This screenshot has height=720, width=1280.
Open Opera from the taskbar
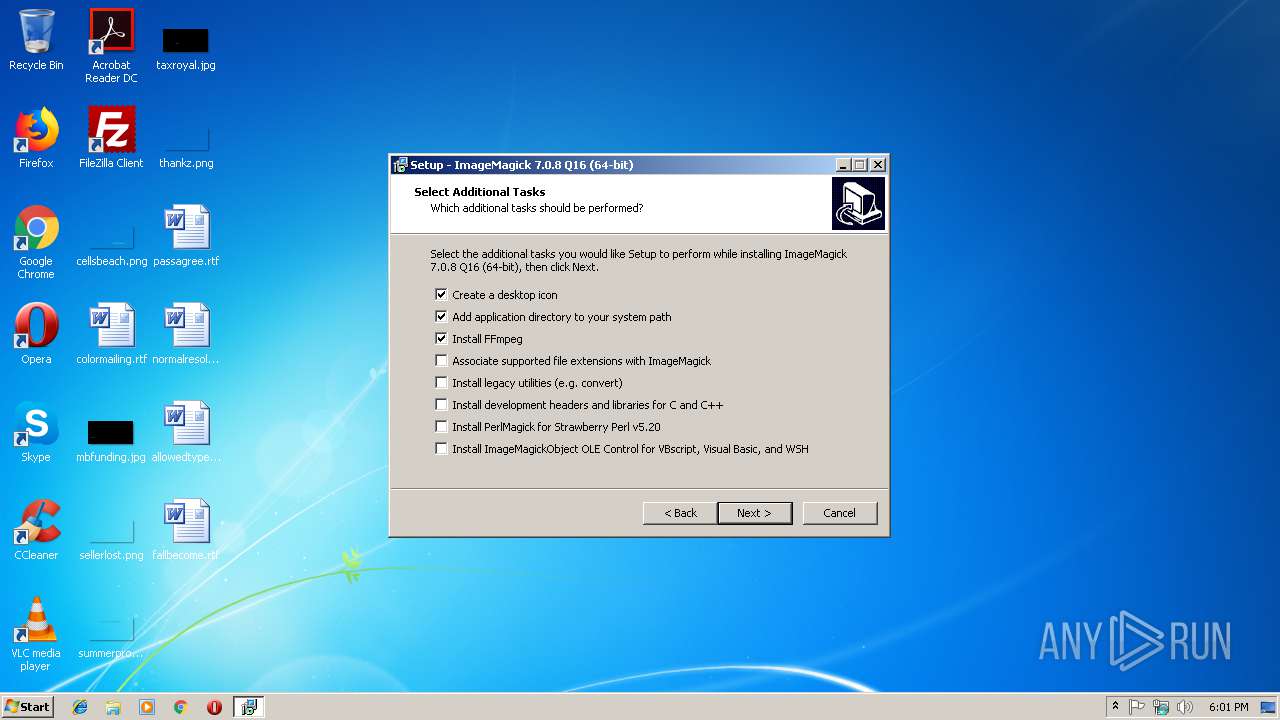point(214,707)
